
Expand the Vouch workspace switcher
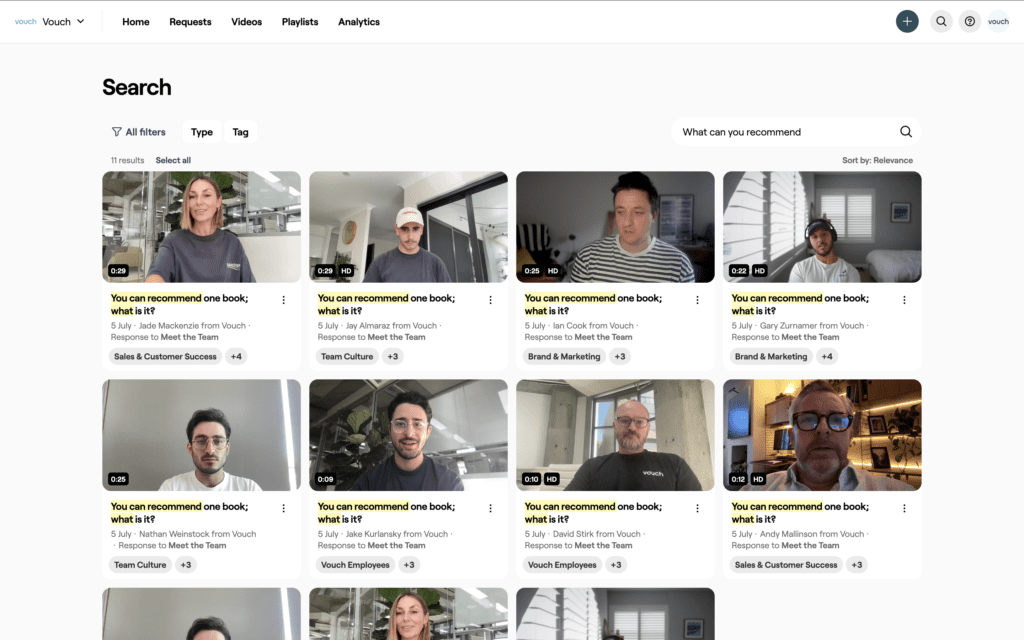(63, 22)
